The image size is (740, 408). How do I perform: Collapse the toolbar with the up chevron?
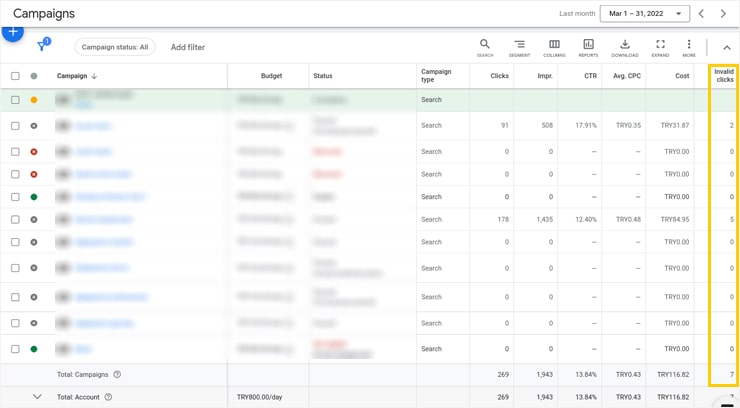point(727,47)
